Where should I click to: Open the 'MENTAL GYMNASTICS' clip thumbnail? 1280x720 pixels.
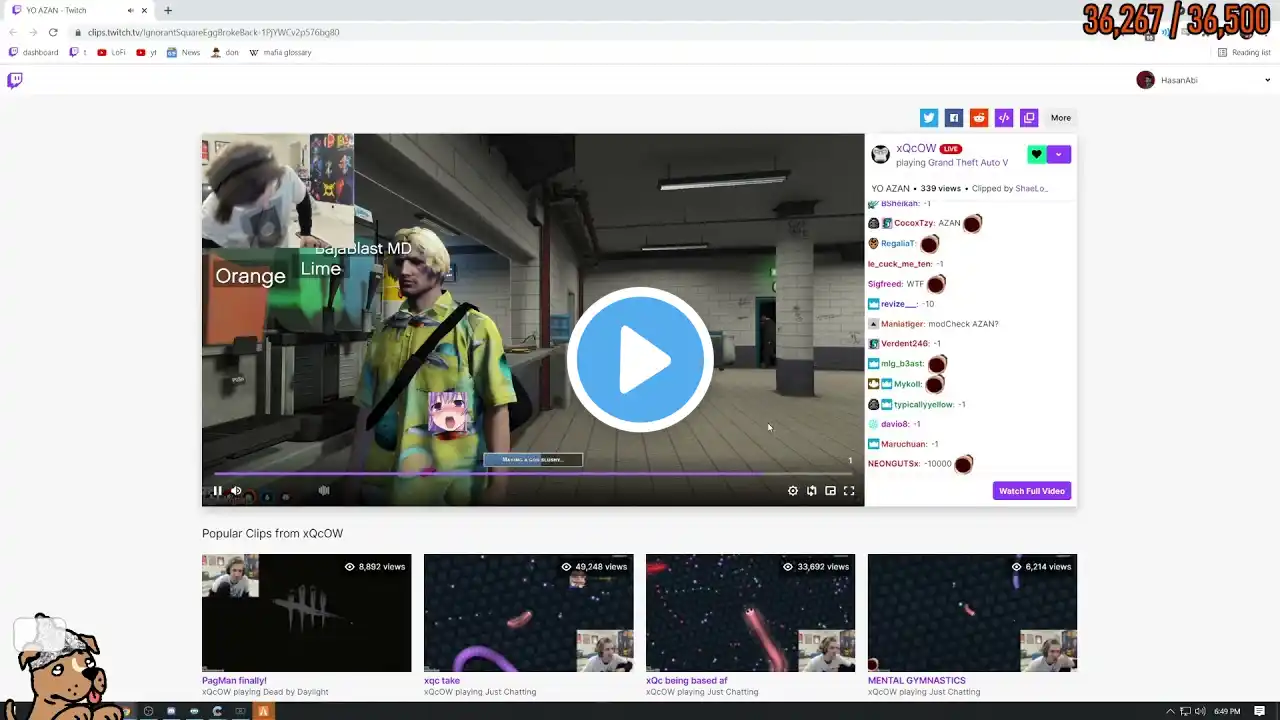click(972, 613)
